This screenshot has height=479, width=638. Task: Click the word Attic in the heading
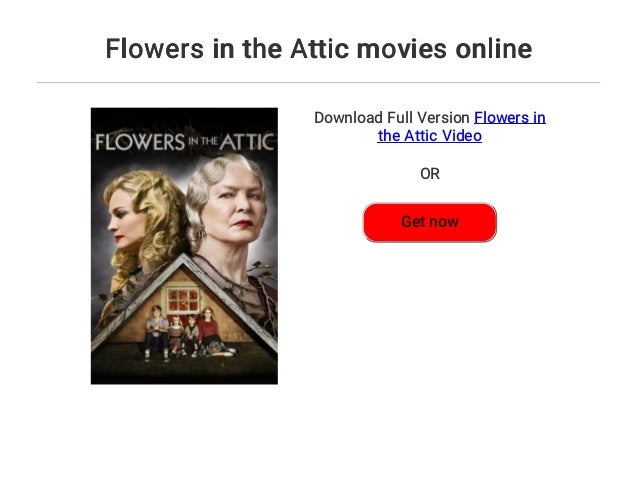(x=320, y=48)
